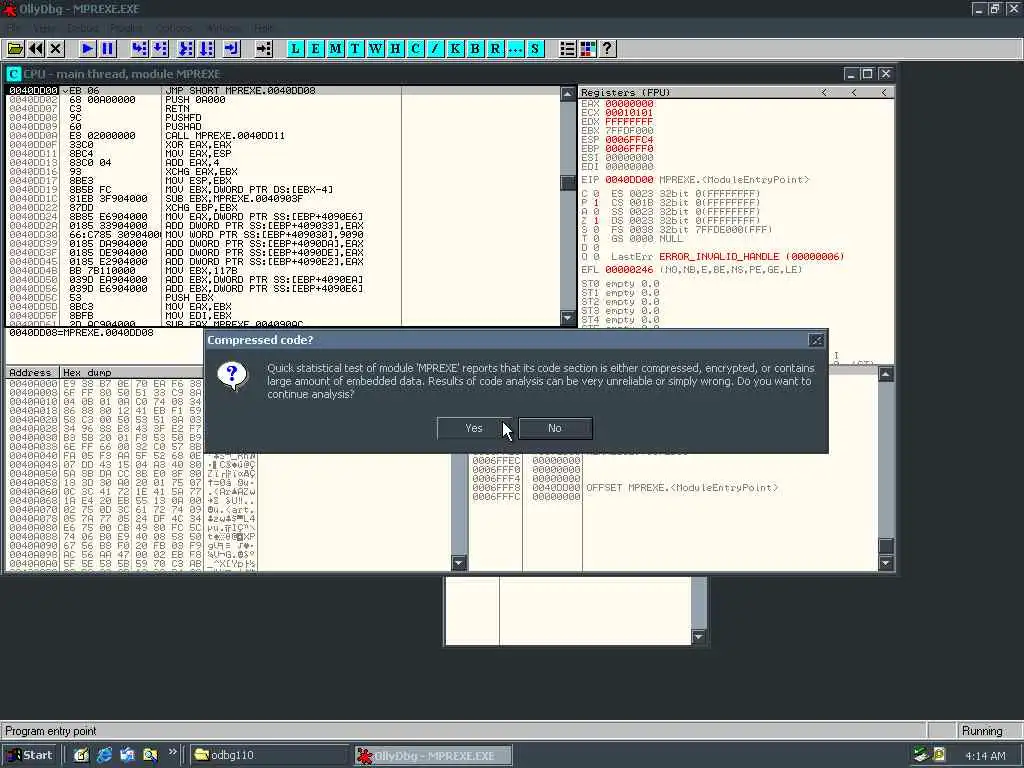Show Call stack with K button
The width and height of the screenshot is (1024, 768).
455,49
